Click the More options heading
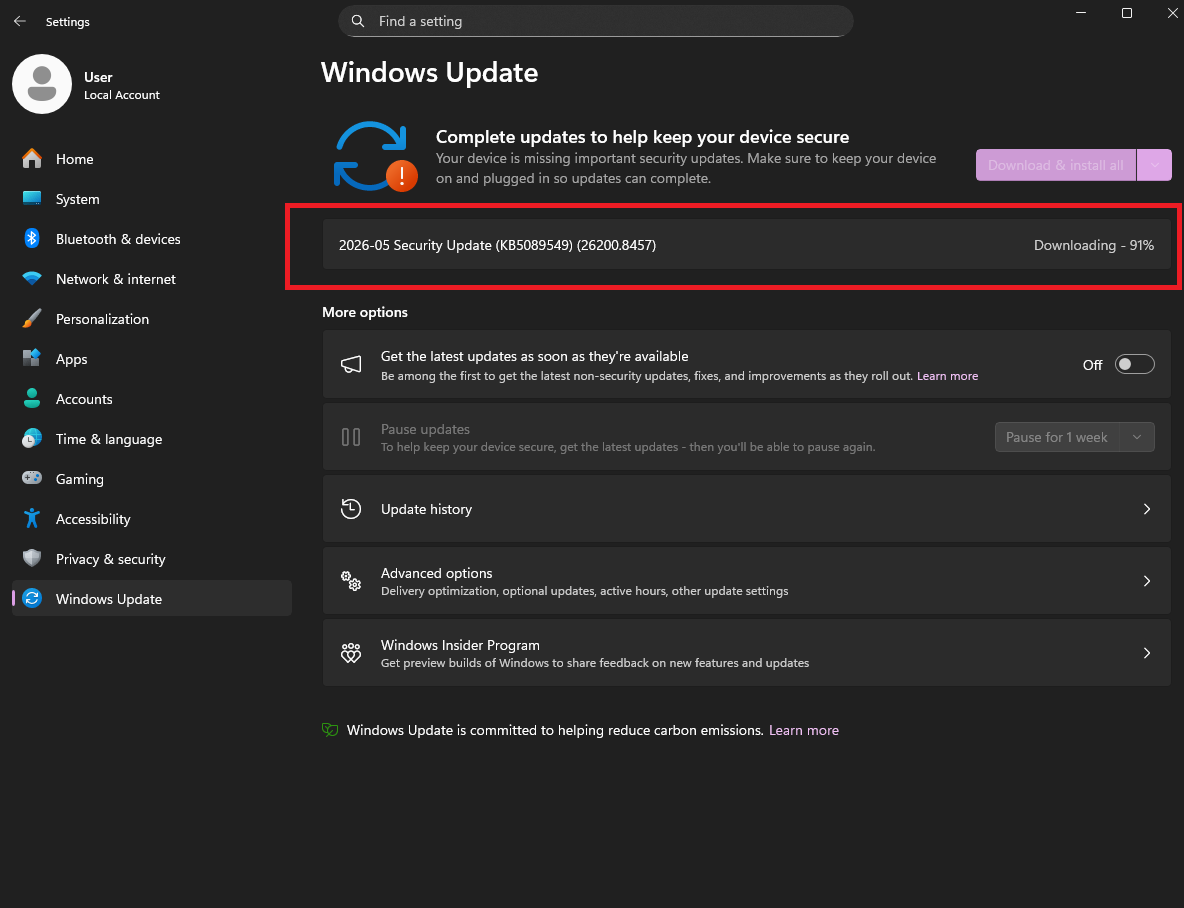Image resolution: width=1184 pixels, height=908 pixels. (x=365, y=312)
